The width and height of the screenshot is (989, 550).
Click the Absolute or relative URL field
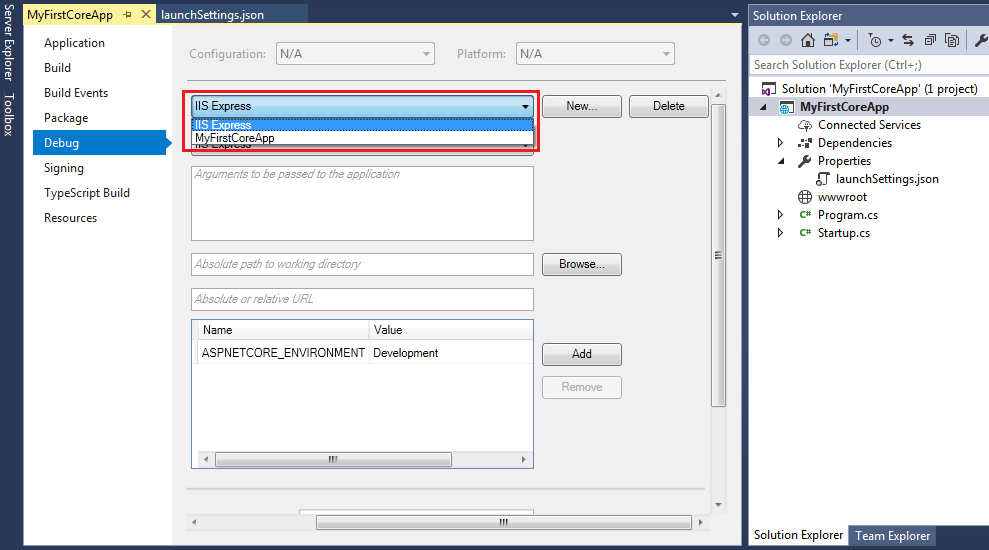click(x=362, y=299)
